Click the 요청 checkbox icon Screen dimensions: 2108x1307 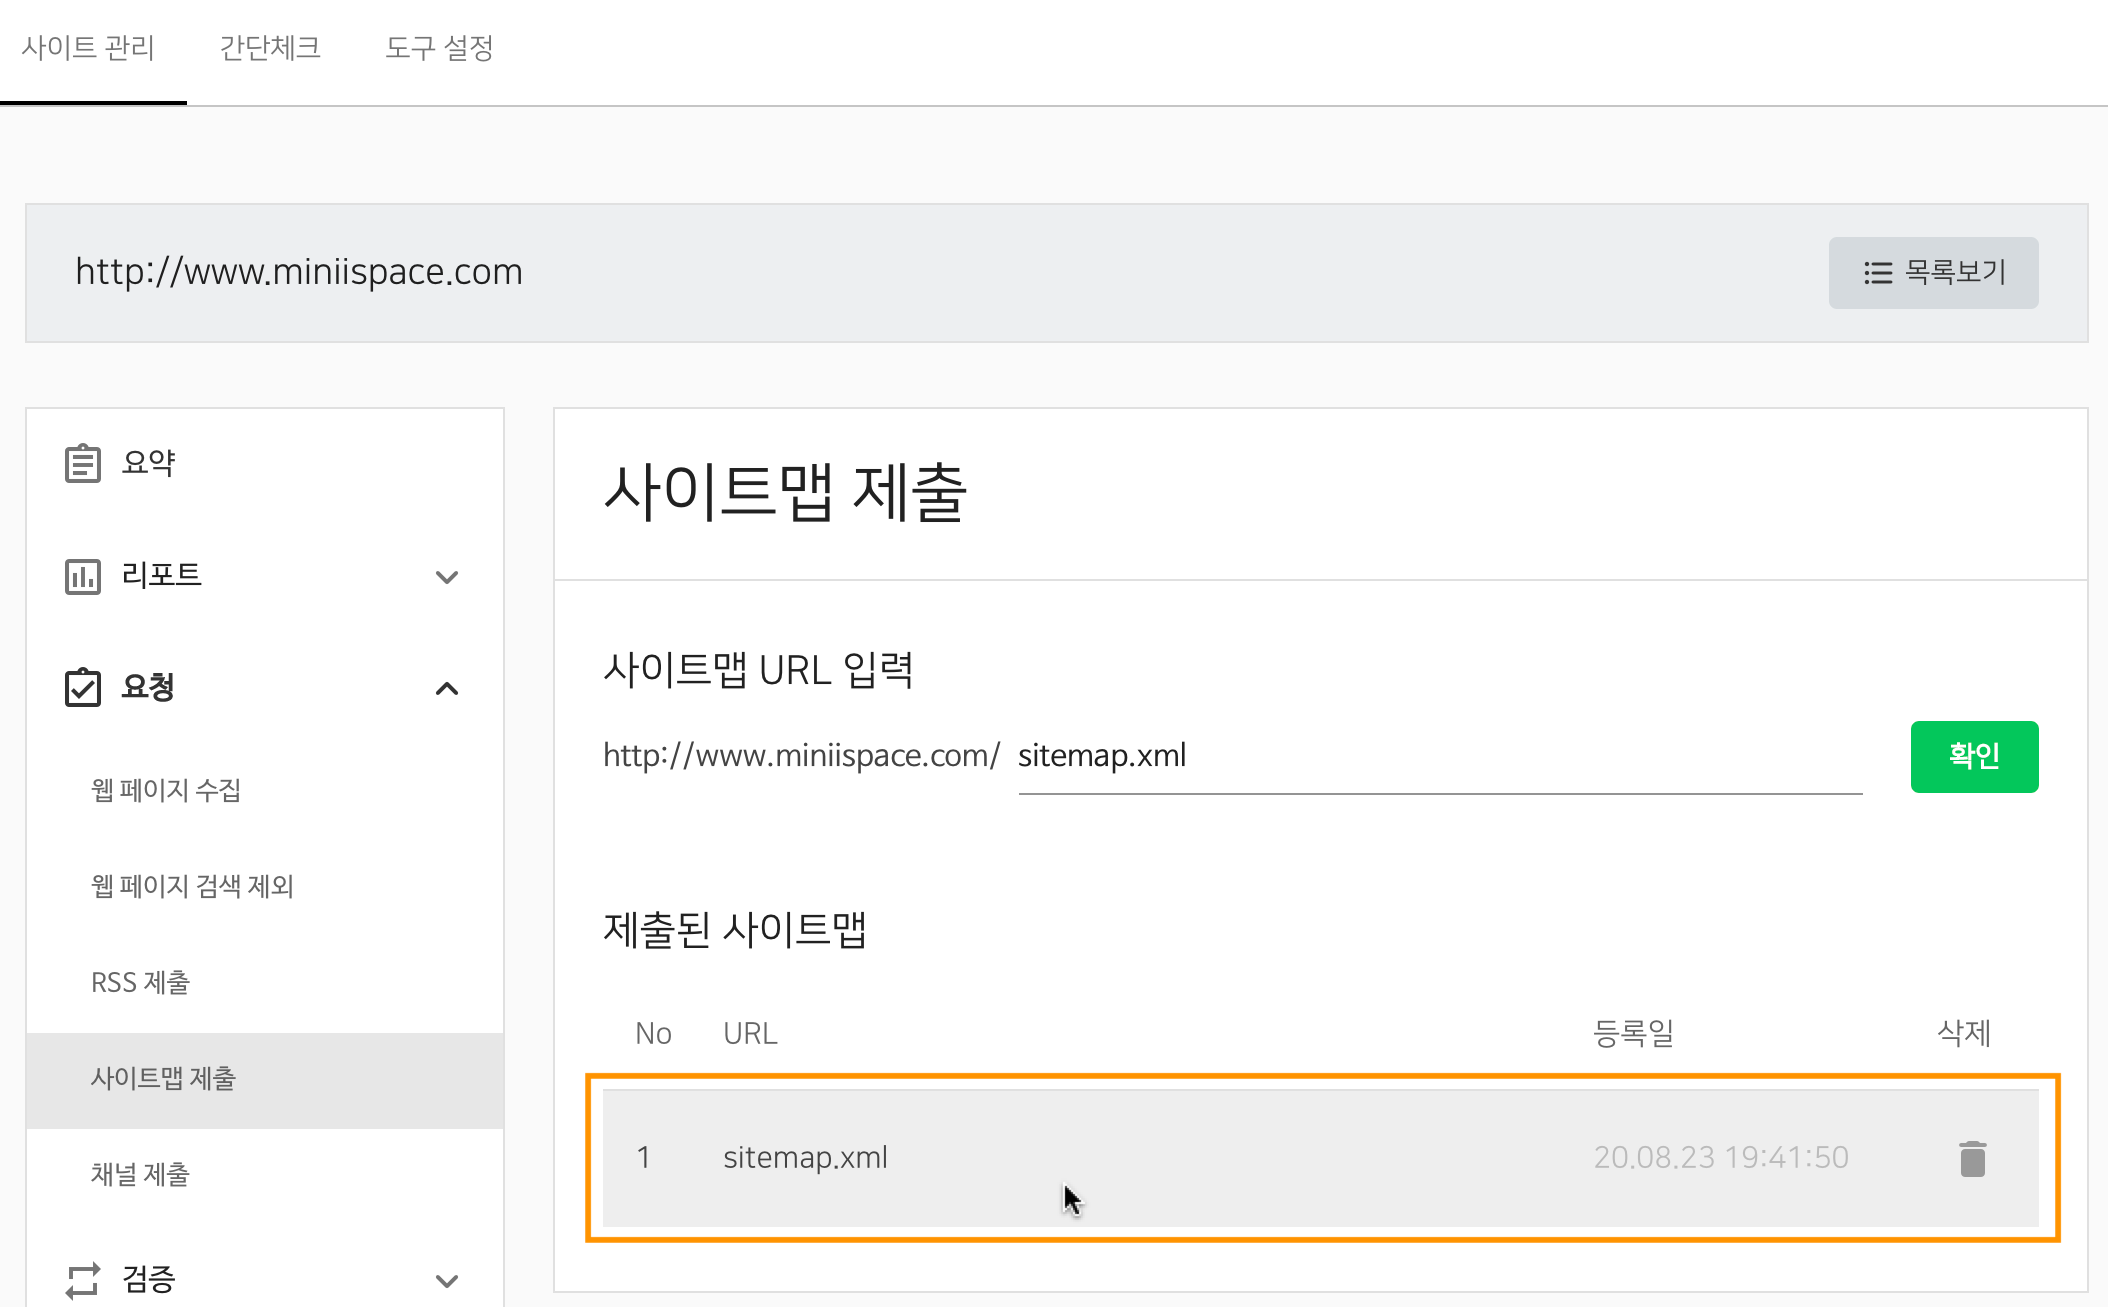(83, 688)
